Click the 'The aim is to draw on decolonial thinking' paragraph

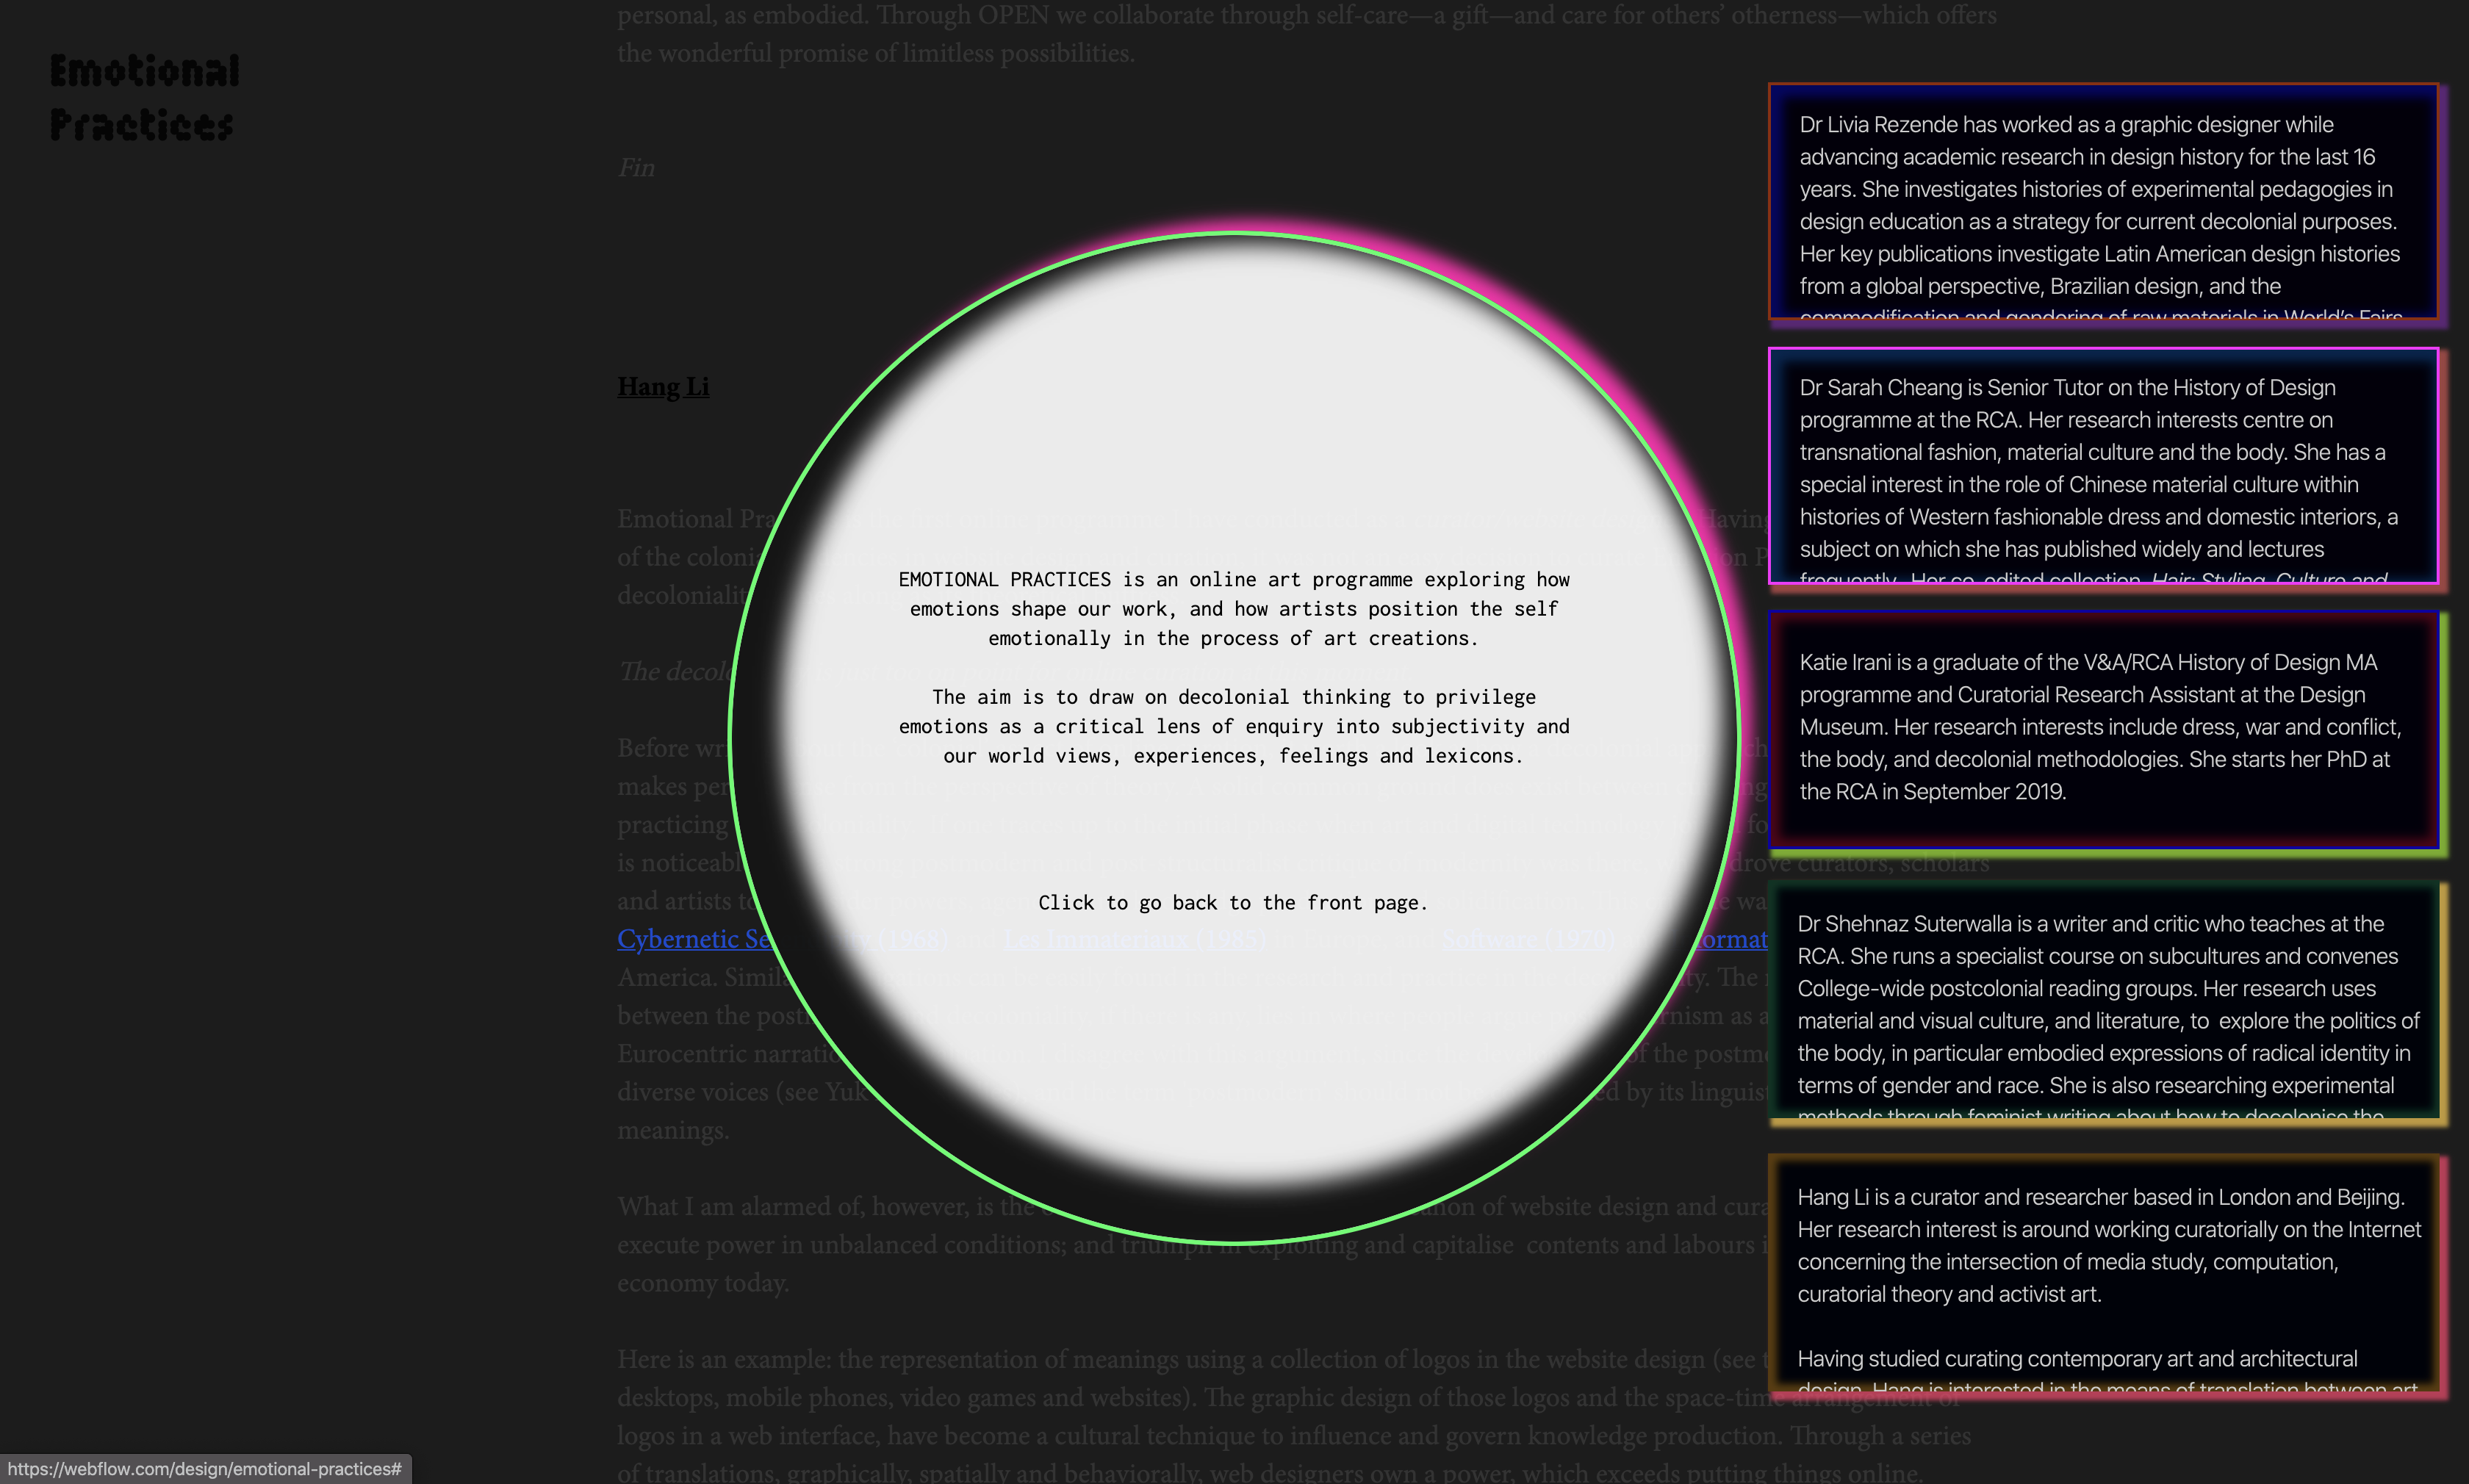point(1234,726)
